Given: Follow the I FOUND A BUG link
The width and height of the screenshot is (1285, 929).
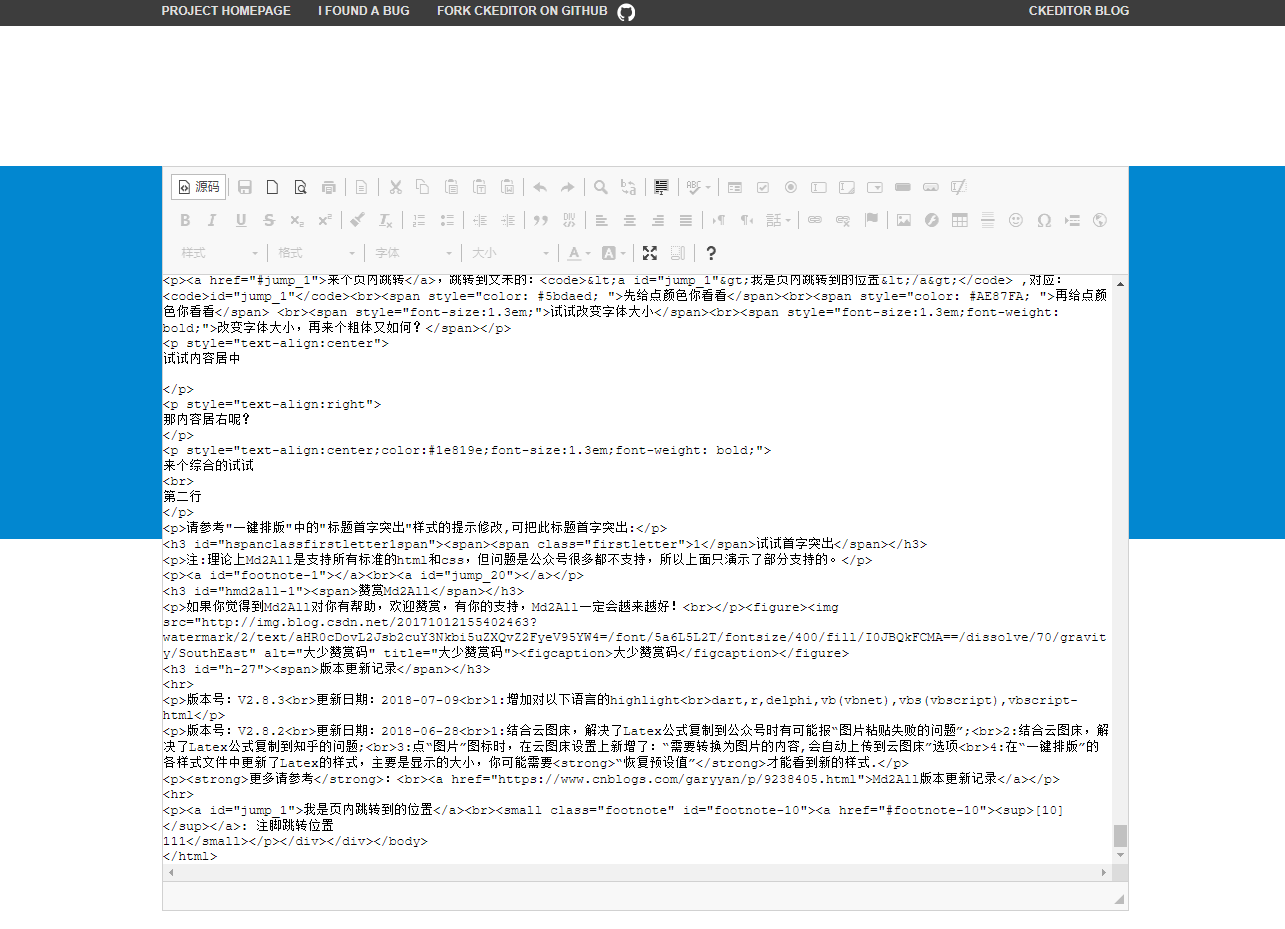Looking at the screenshot, I should 364,11.
